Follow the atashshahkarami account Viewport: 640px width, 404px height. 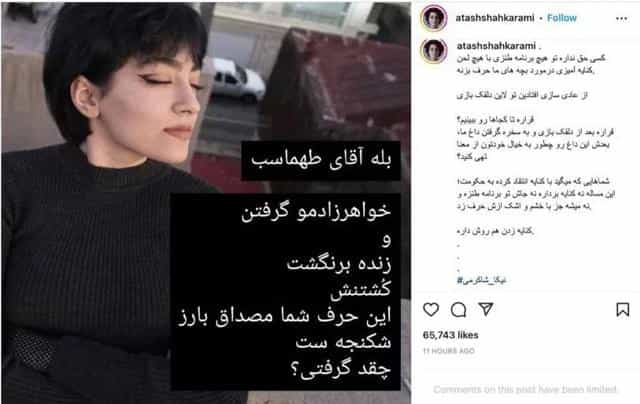[562, 18]
